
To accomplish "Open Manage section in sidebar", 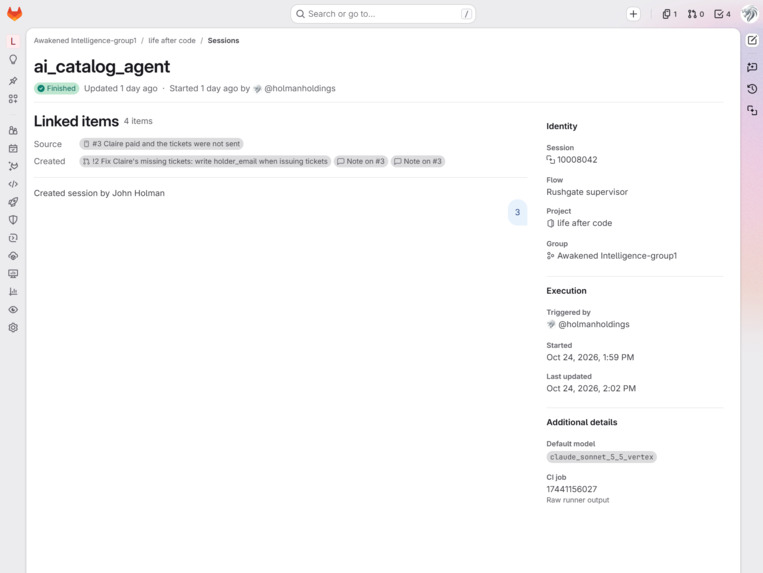I will 13,130.
